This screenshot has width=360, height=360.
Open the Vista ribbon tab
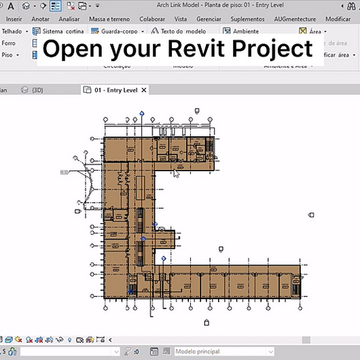[x=181, y=19]
